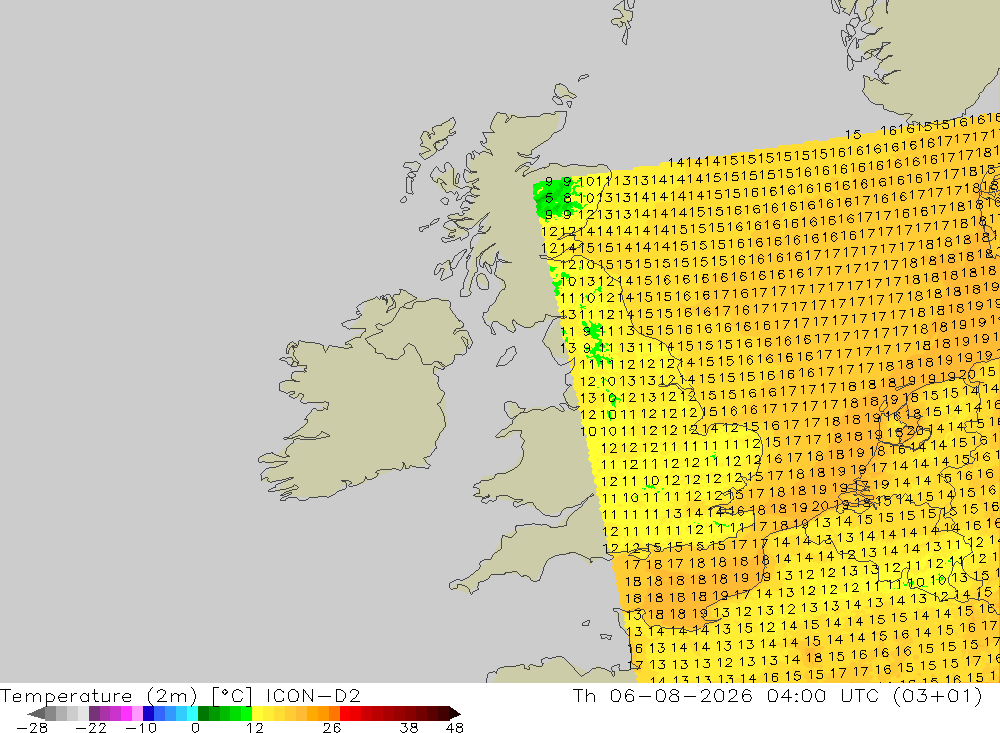
Task: Click the "0" legend label
Action: coord(196,727)
